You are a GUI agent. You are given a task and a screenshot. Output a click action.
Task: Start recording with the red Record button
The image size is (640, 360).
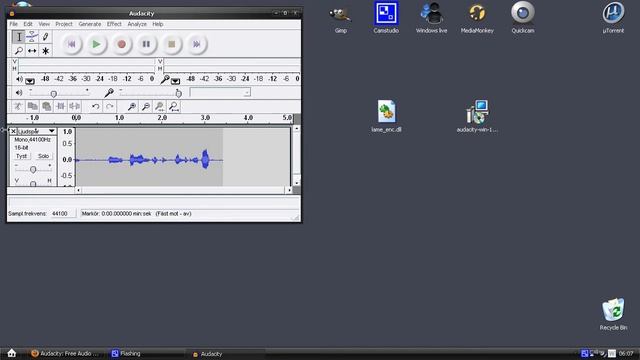(121, 44)
